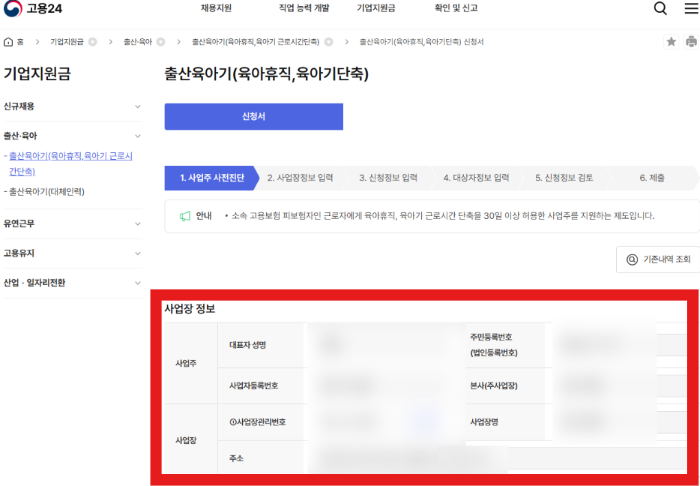Screen dimensions: 700x486
Task: Click 출산·육아 breadcrumb link
Action: [138, 42]
